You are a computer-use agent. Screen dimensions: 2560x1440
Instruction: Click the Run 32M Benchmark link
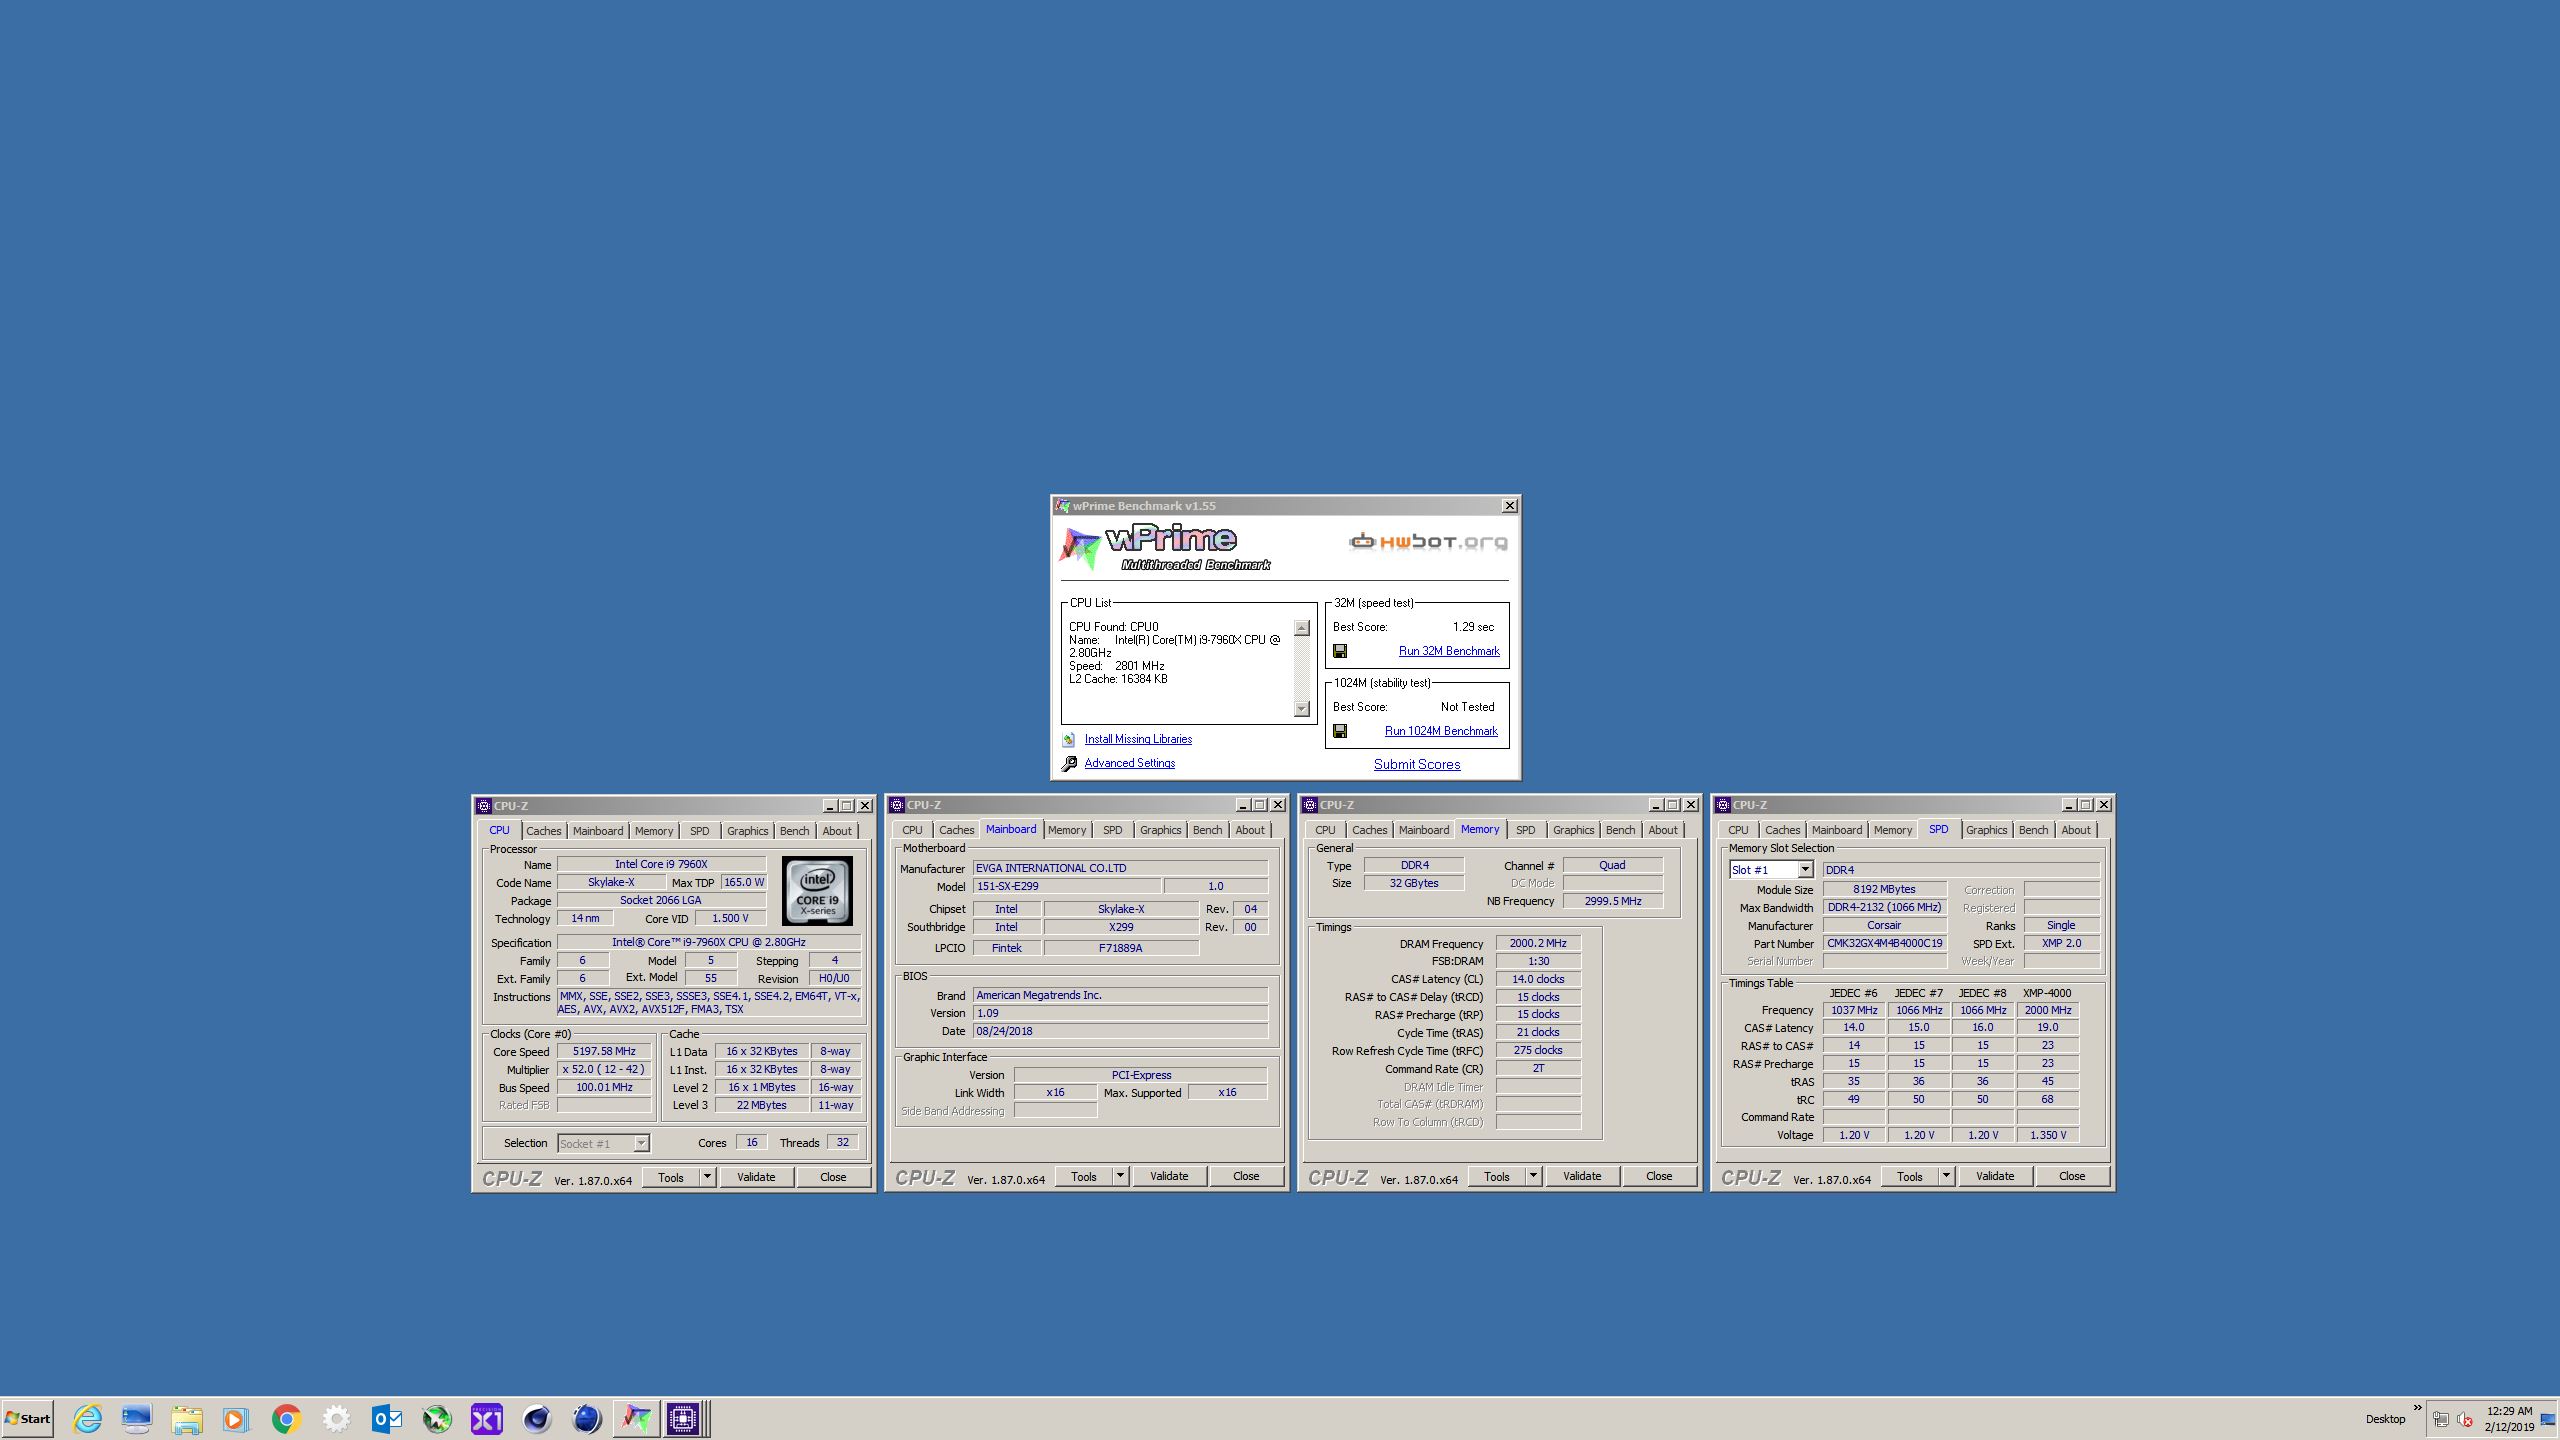click(x=1448, y=651)
